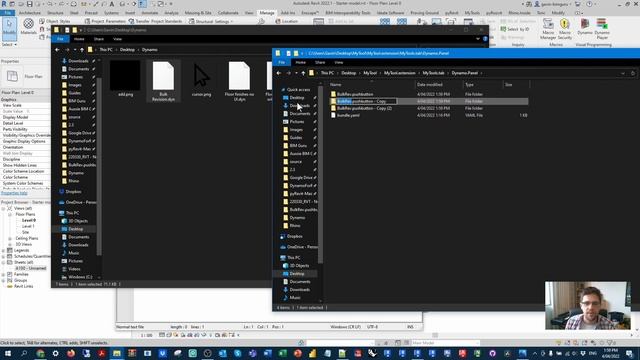The image size is (640, 360).
Task: Expand Ceiling Plans in Project Browser
Action: point(10,238)
